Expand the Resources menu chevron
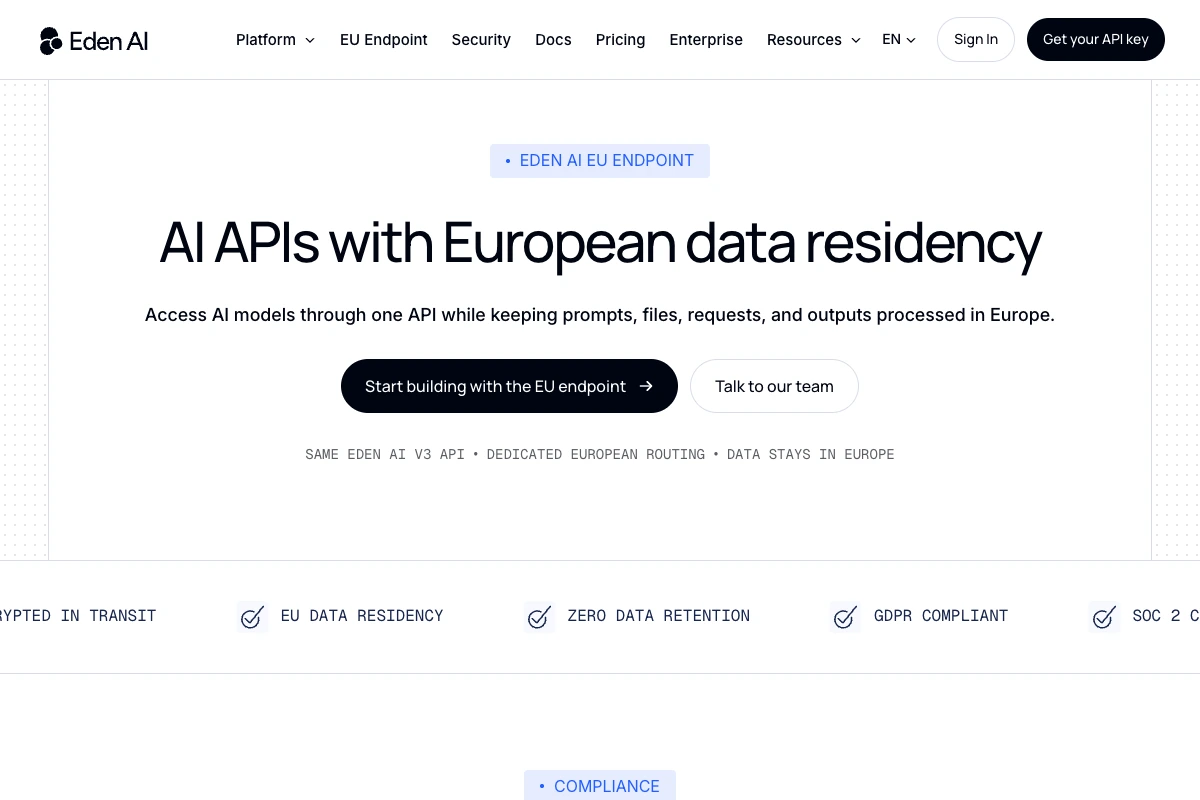 [856, 40]
